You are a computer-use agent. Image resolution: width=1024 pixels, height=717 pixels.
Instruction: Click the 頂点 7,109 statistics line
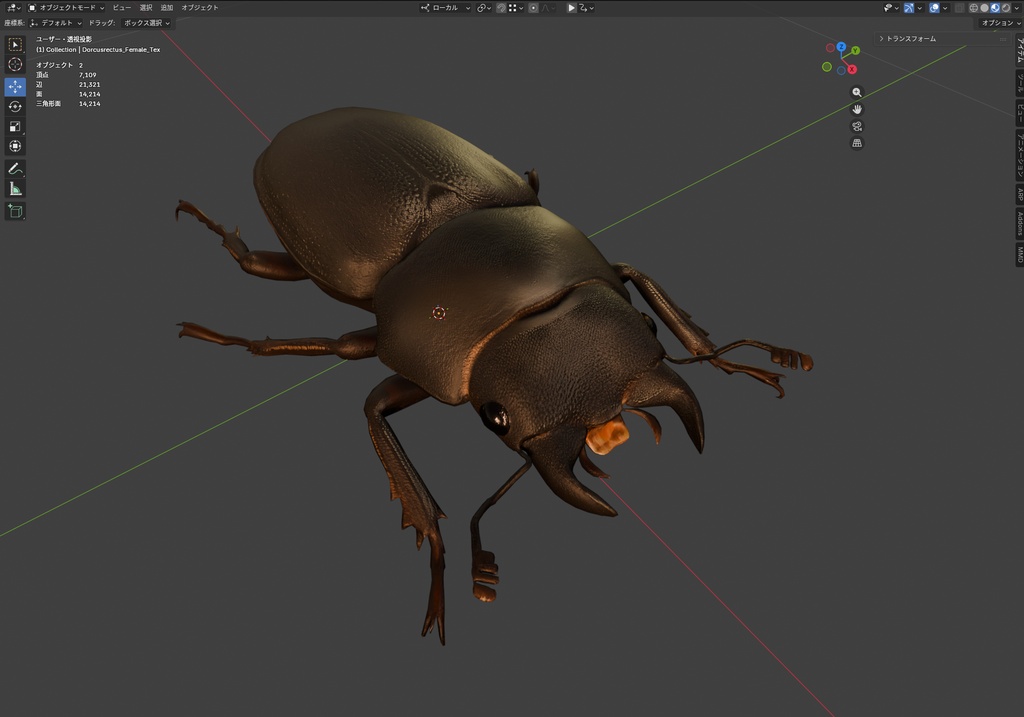pyautogui.click(x=66, y=75)
